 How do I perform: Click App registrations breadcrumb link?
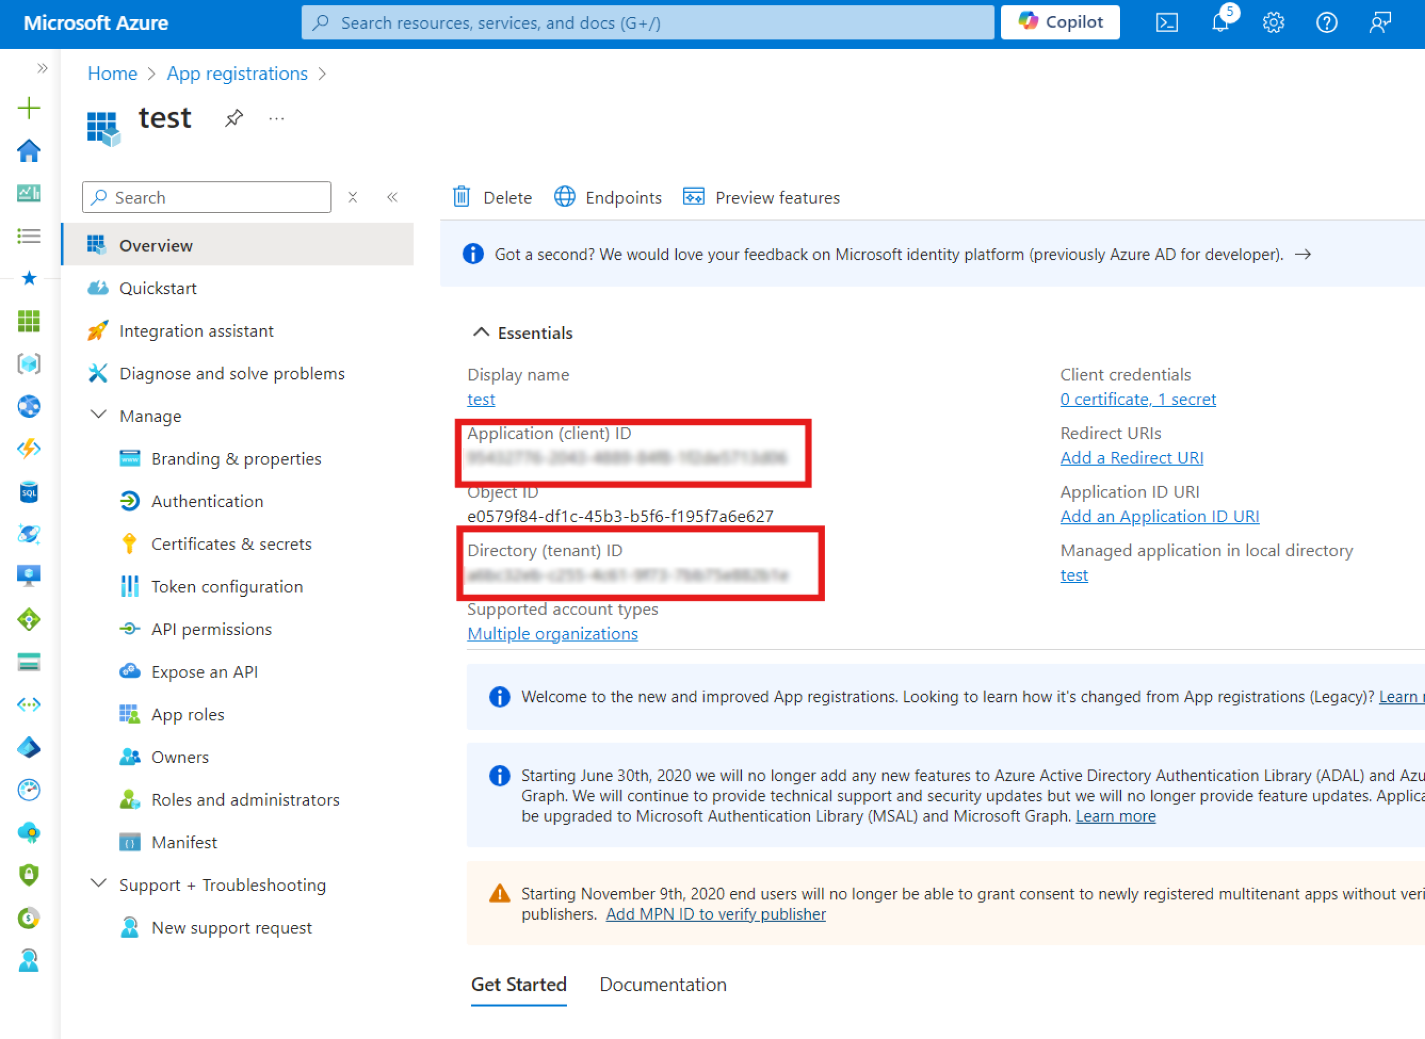(x=237, y=74)
